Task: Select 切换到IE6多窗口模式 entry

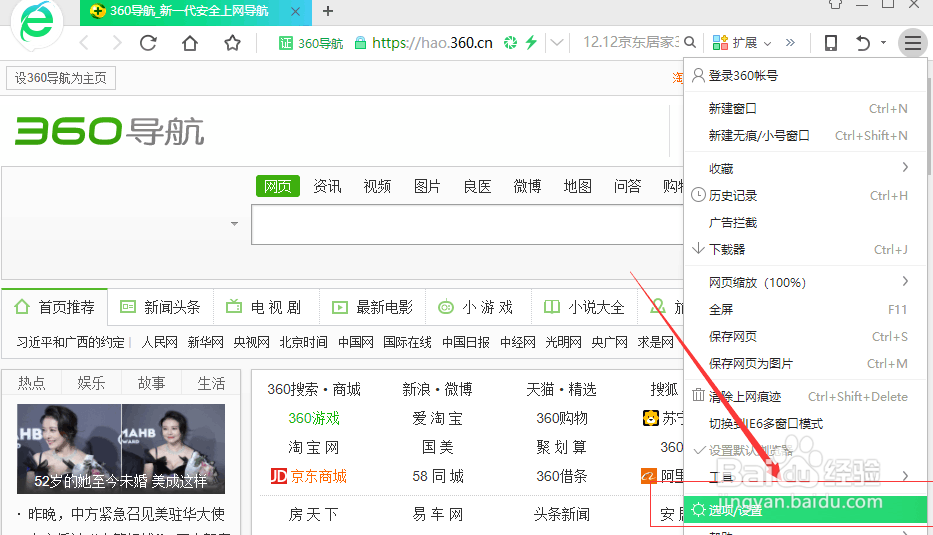Action: (x=806, y=424)
